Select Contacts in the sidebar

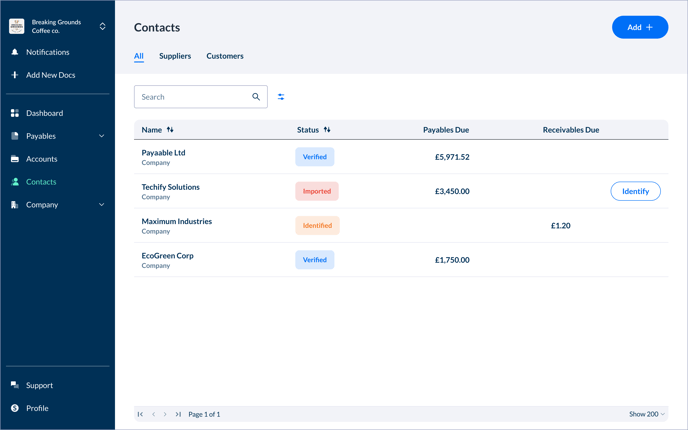41,182
